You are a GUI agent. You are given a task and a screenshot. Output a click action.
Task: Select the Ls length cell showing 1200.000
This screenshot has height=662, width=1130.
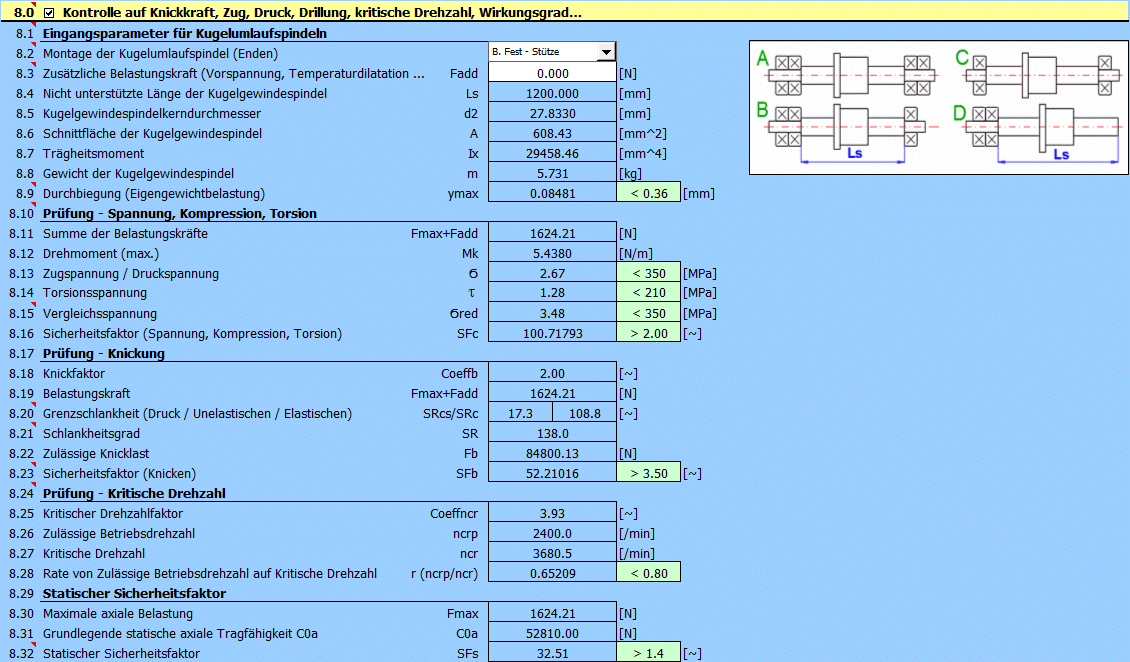(552, 93)
